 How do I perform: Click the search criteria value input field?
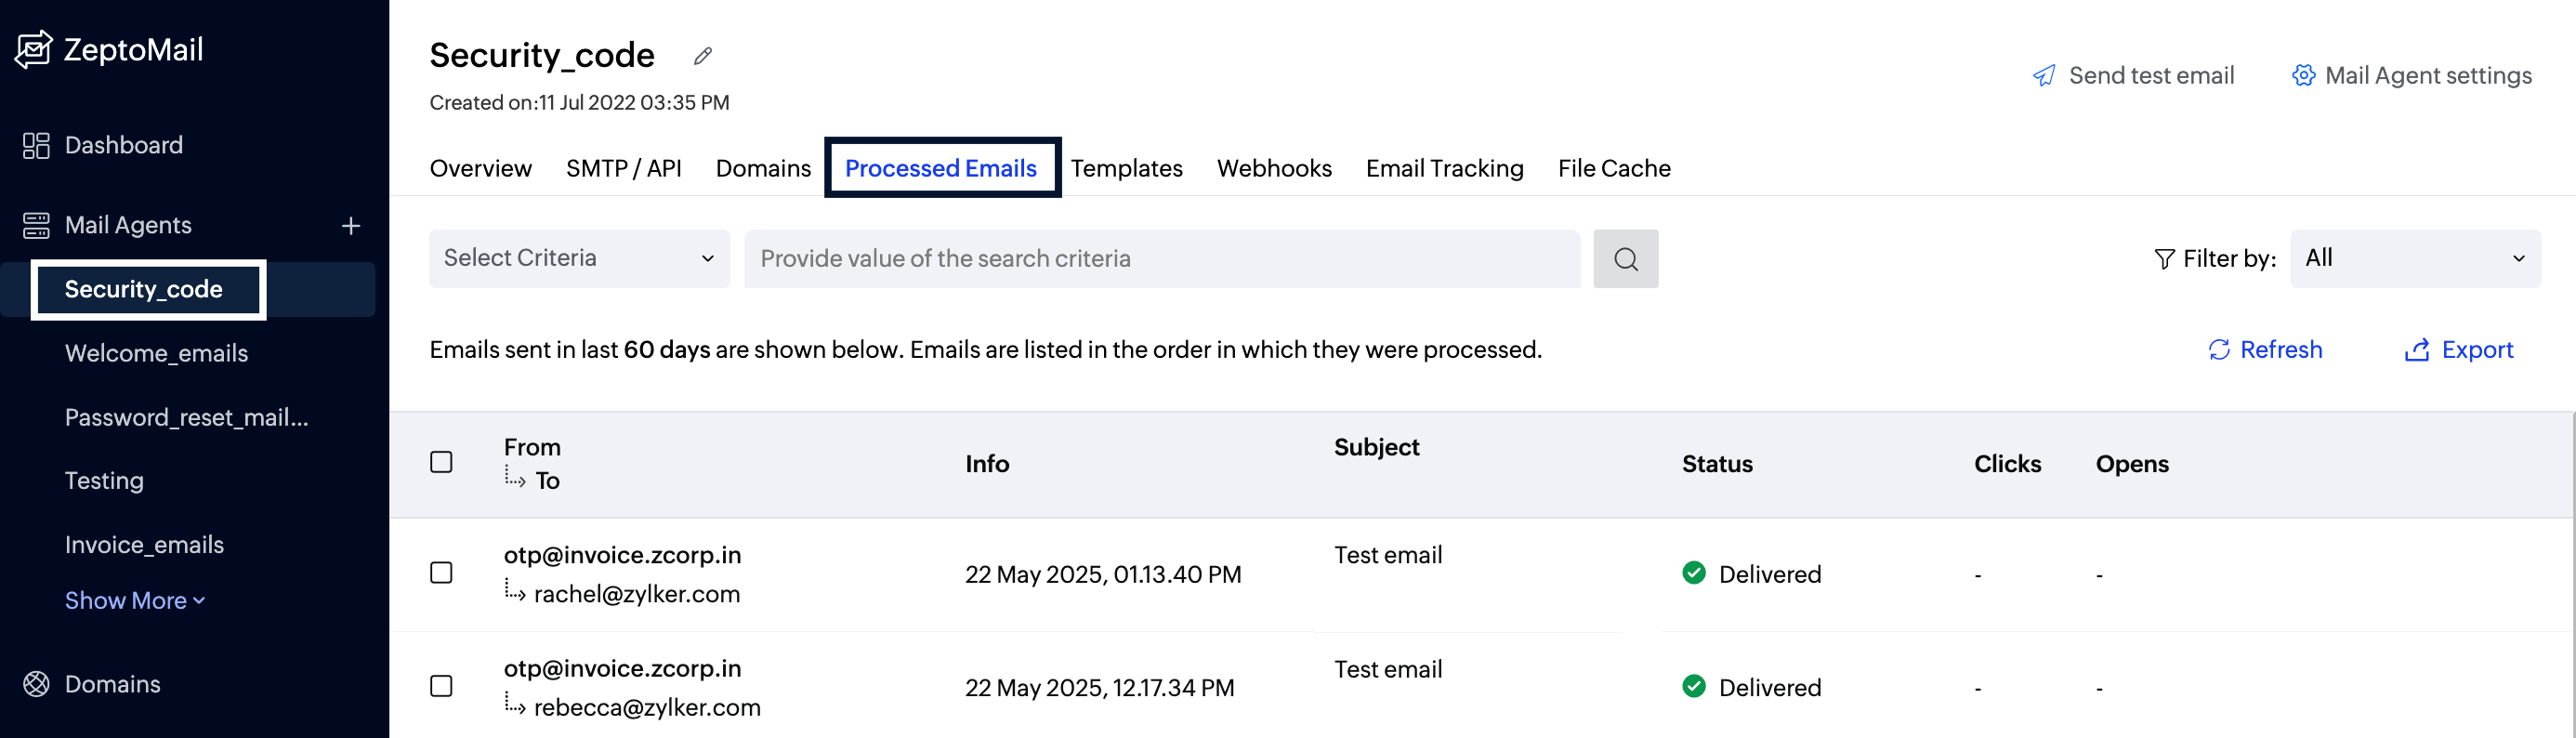[x=1161, y=259]
